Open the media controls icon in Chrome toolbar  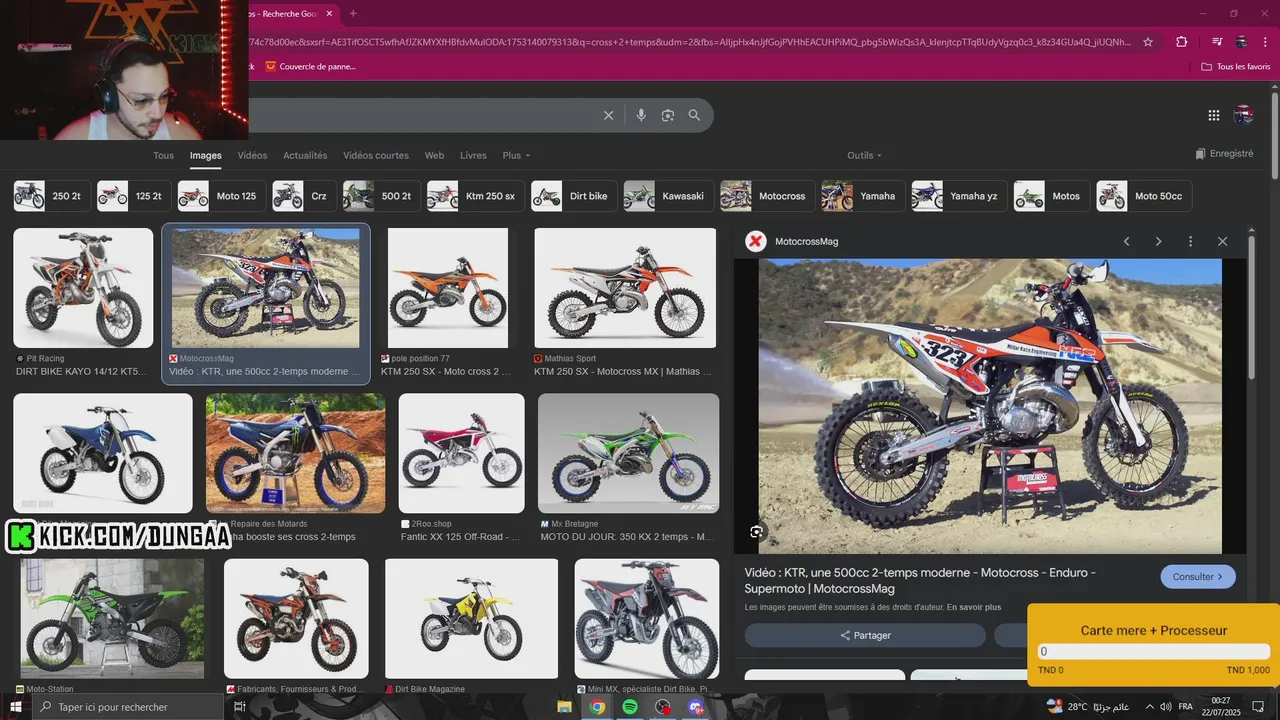click(1217, 42)
